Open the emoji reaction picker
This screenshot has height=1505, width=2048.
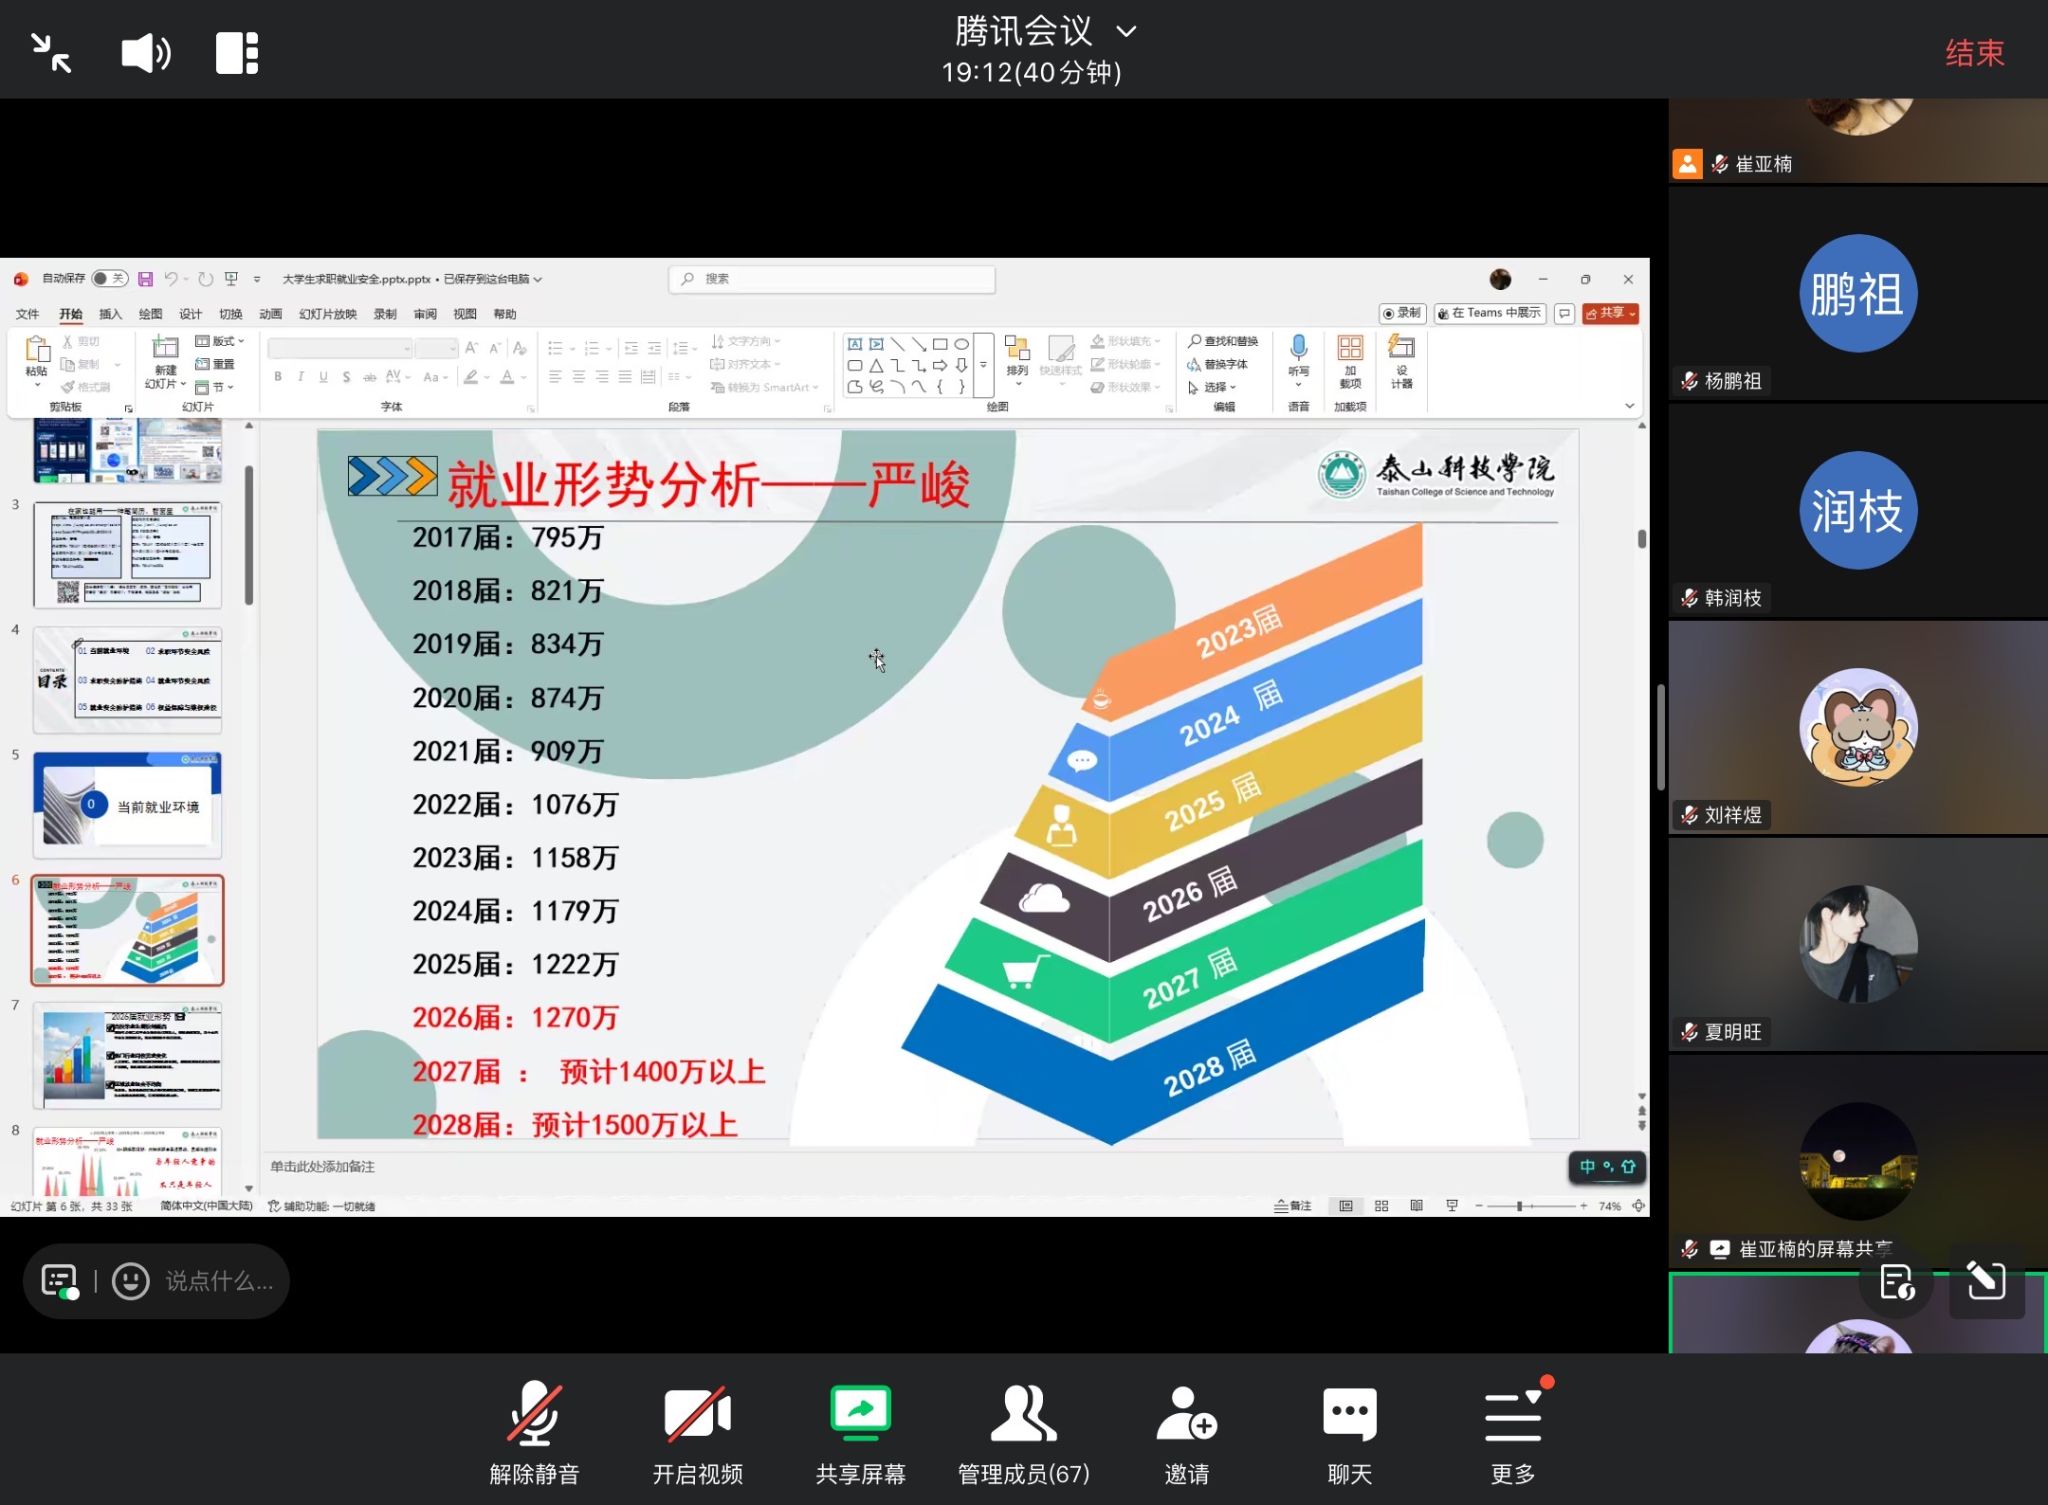click(131, 1281)
